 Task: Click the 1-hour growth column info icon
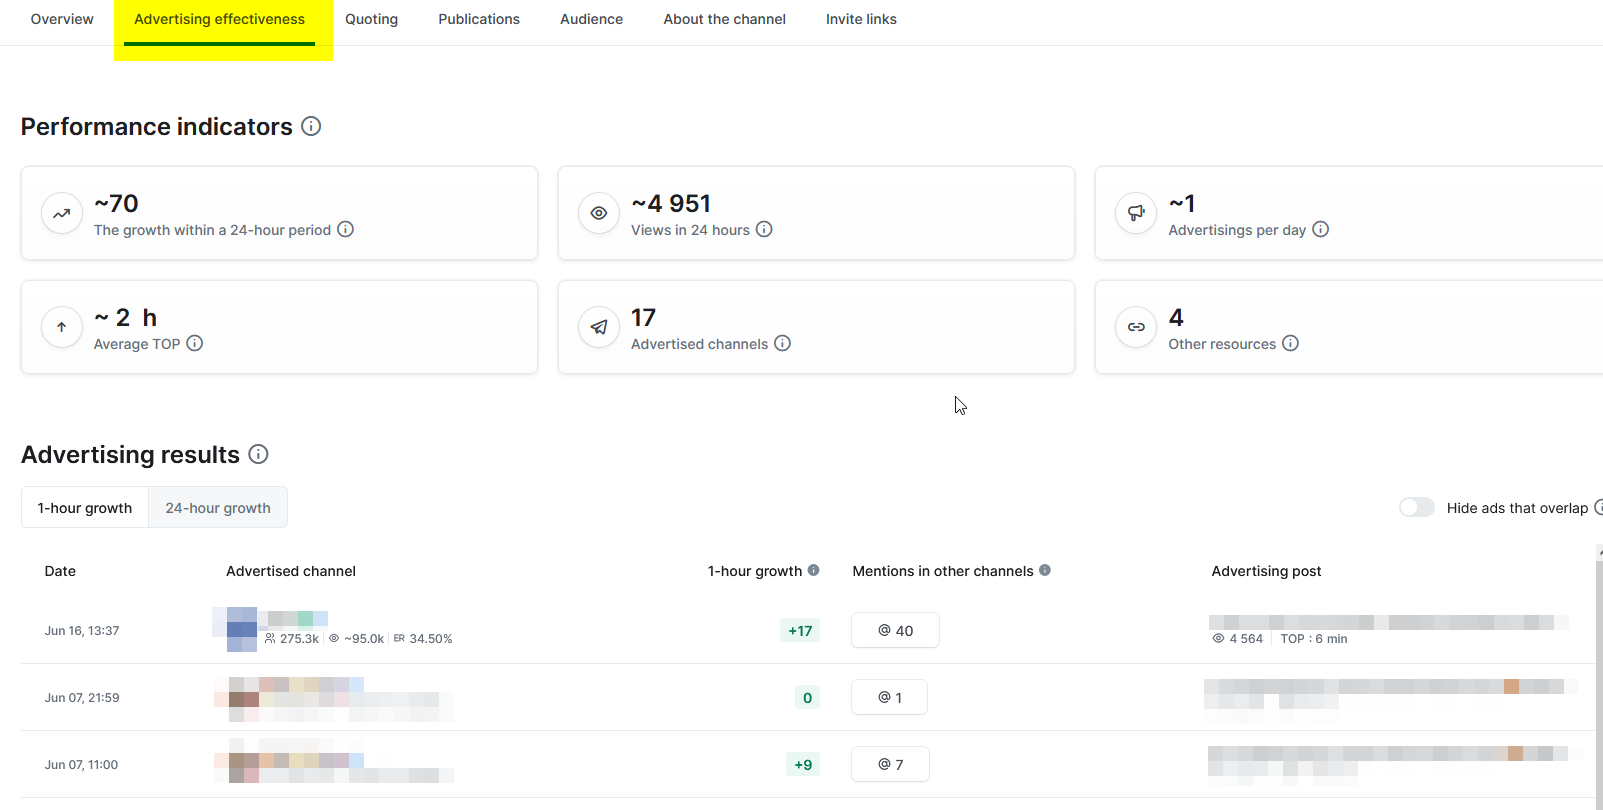click(813, 570)
